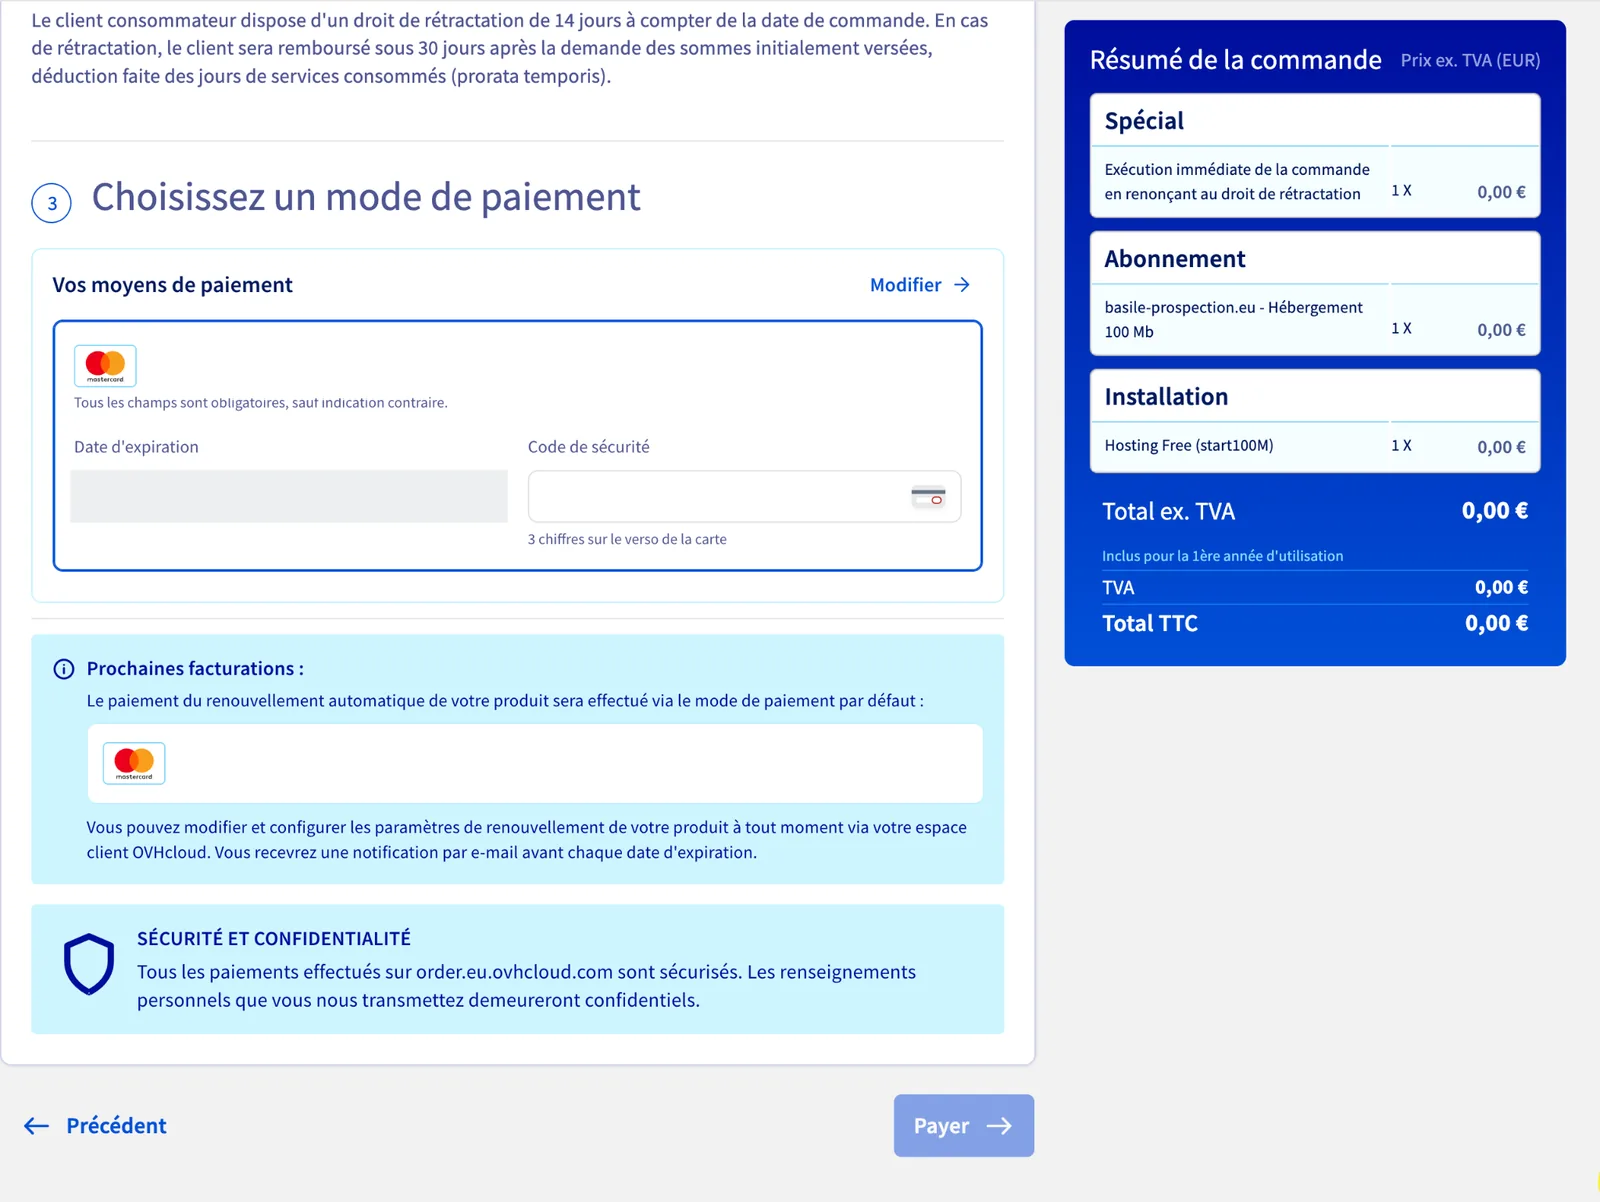Click the arrow next to Modifier
This screenshot has height=1202, width=1600.
(962, 285)
